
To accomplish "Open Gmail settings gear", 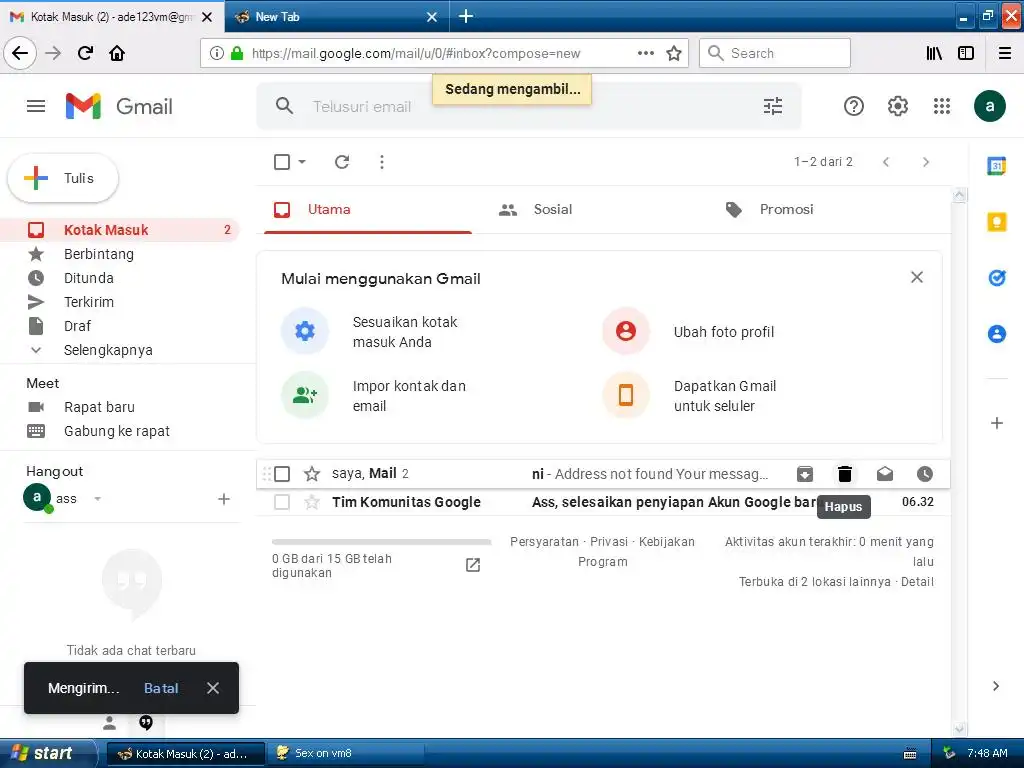I will tap(897, 106).
